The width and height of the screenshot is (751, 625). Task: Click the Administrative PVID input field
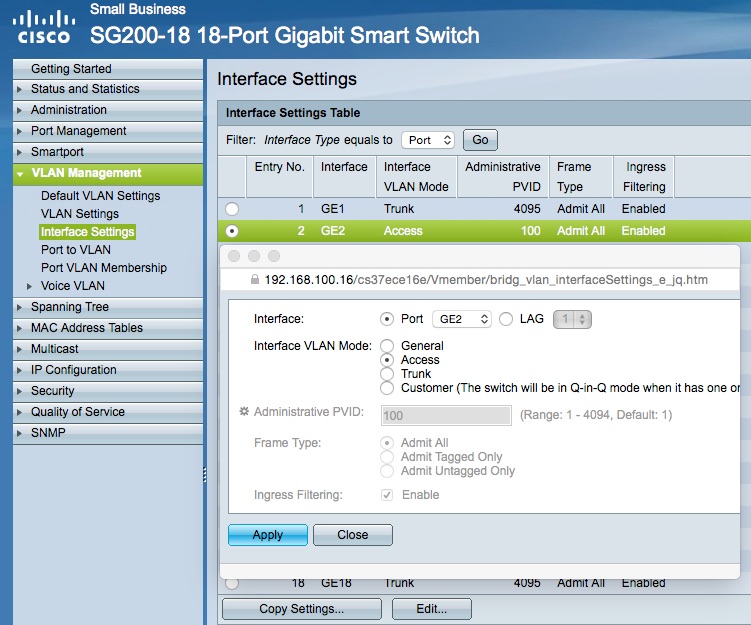446,415
